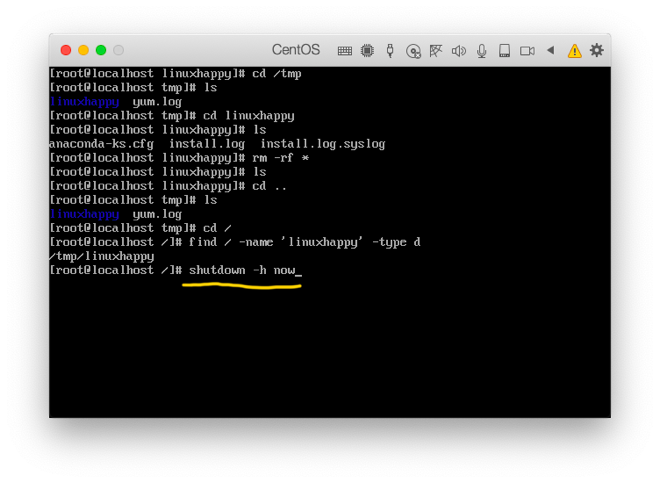Screen dimensions: 660x483
Task: Click the CD/DVD drive icon
Action: pos(413,51)
